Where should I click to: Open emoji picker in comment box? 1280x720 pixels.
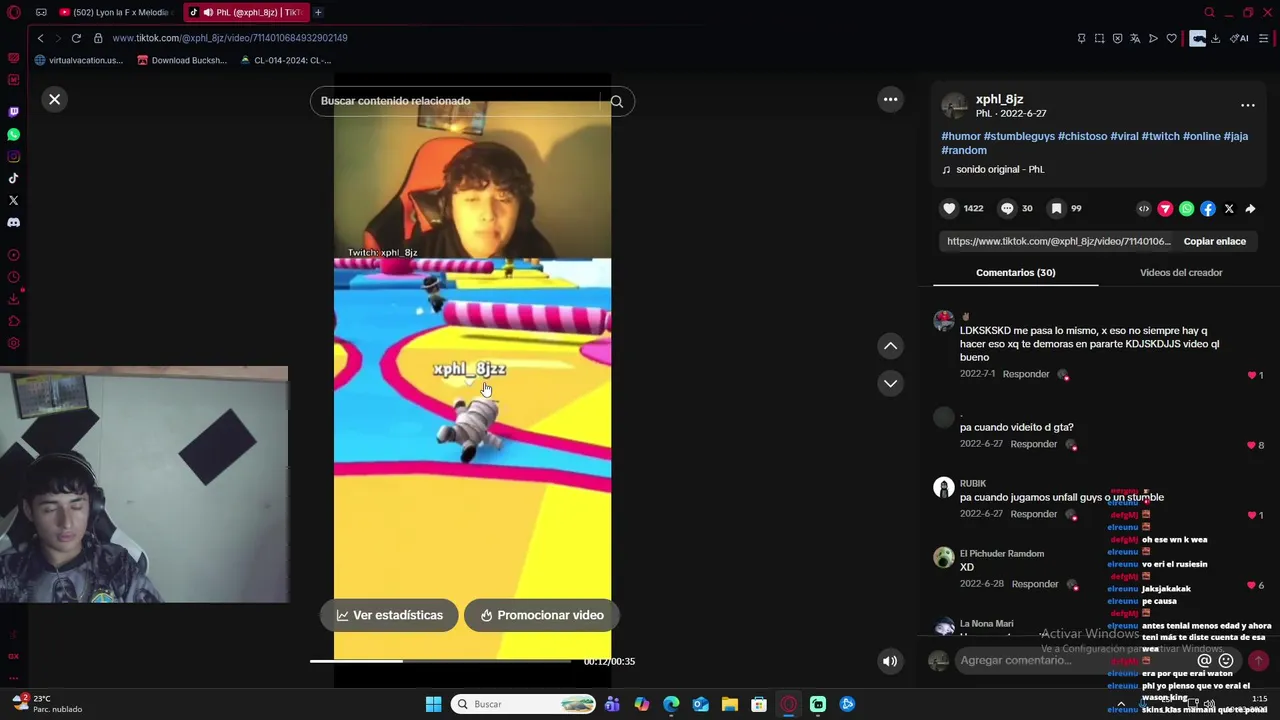tap(1226, 661)
